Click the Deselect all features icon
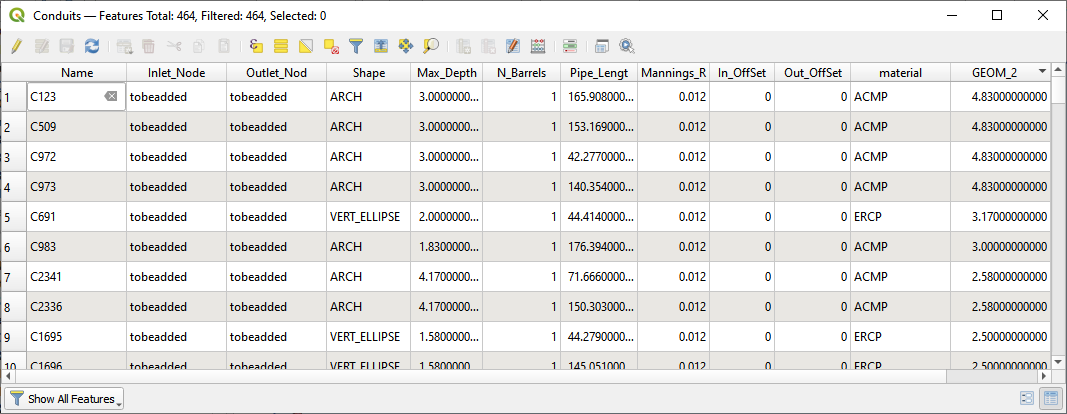 point(331,46)
